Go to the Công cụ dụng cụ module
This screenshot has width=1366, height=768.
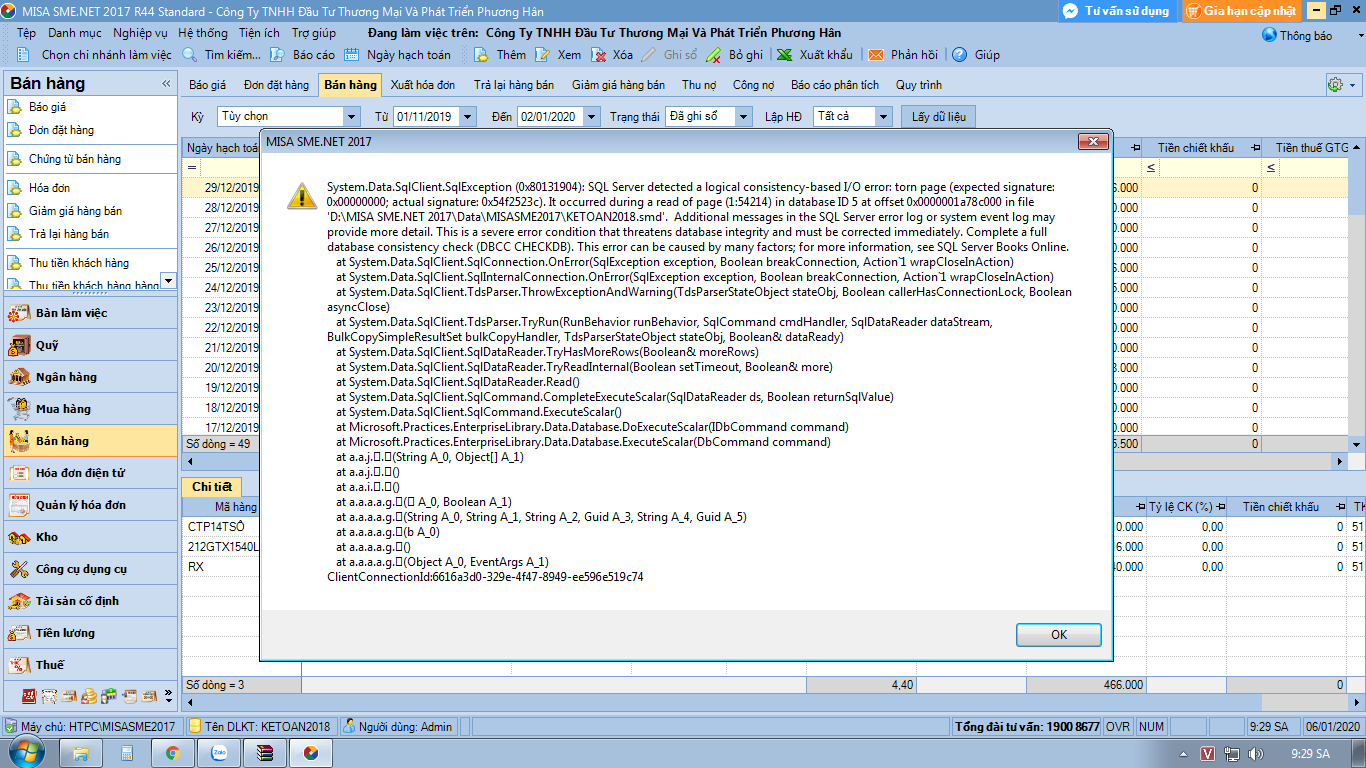pos(91,569)
